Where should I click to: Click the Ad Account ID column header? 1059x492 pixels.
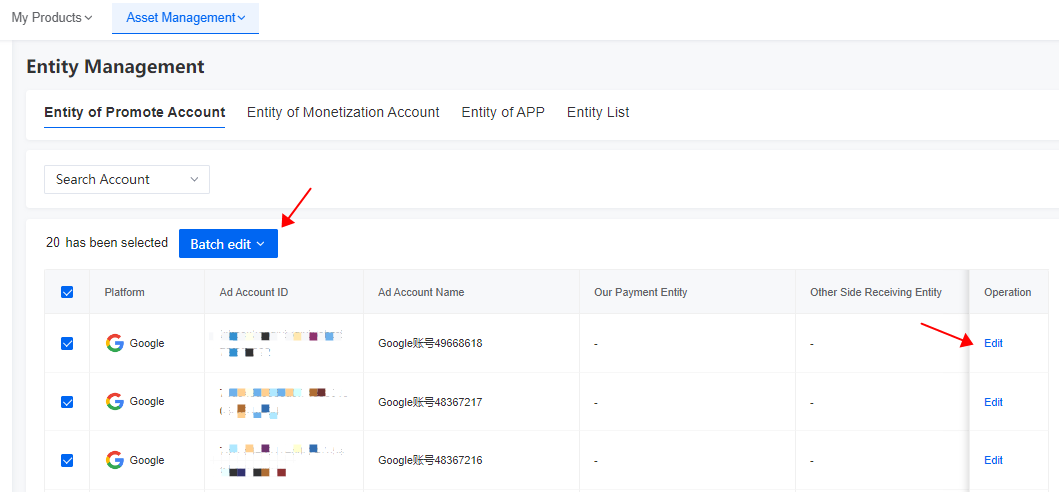pyautogui.click(x=254, y=292)
